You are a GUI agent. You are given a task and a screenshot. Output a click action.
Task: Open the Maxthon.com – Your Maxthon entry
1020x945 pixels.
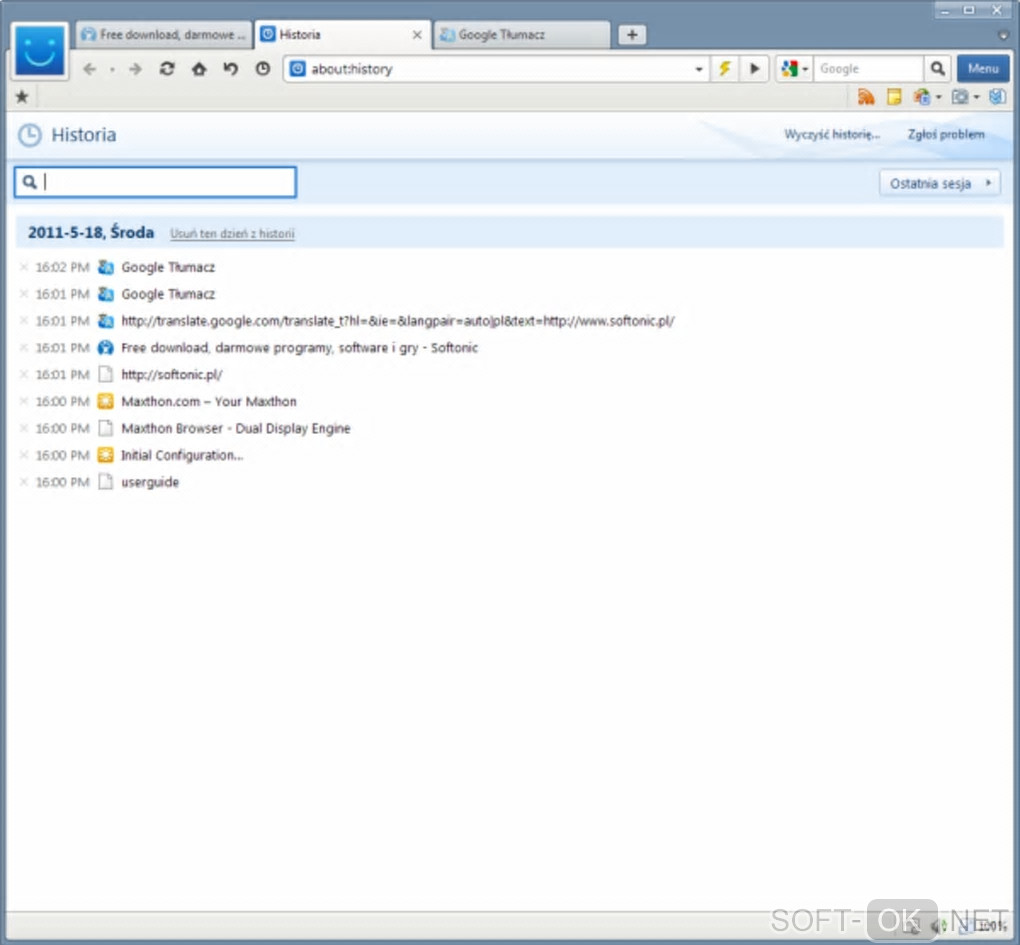(x=209, y=401)
